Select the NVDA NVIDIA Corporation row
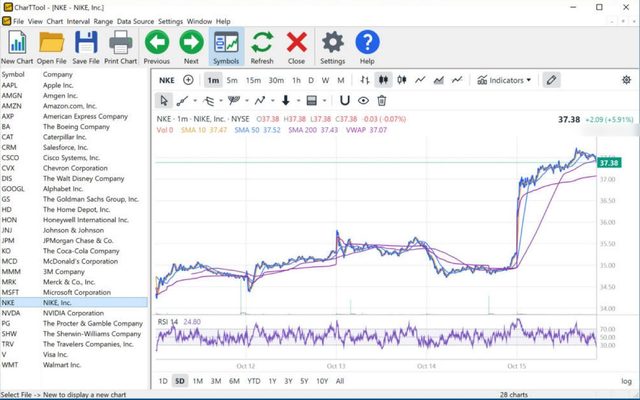 click(74, 313)
